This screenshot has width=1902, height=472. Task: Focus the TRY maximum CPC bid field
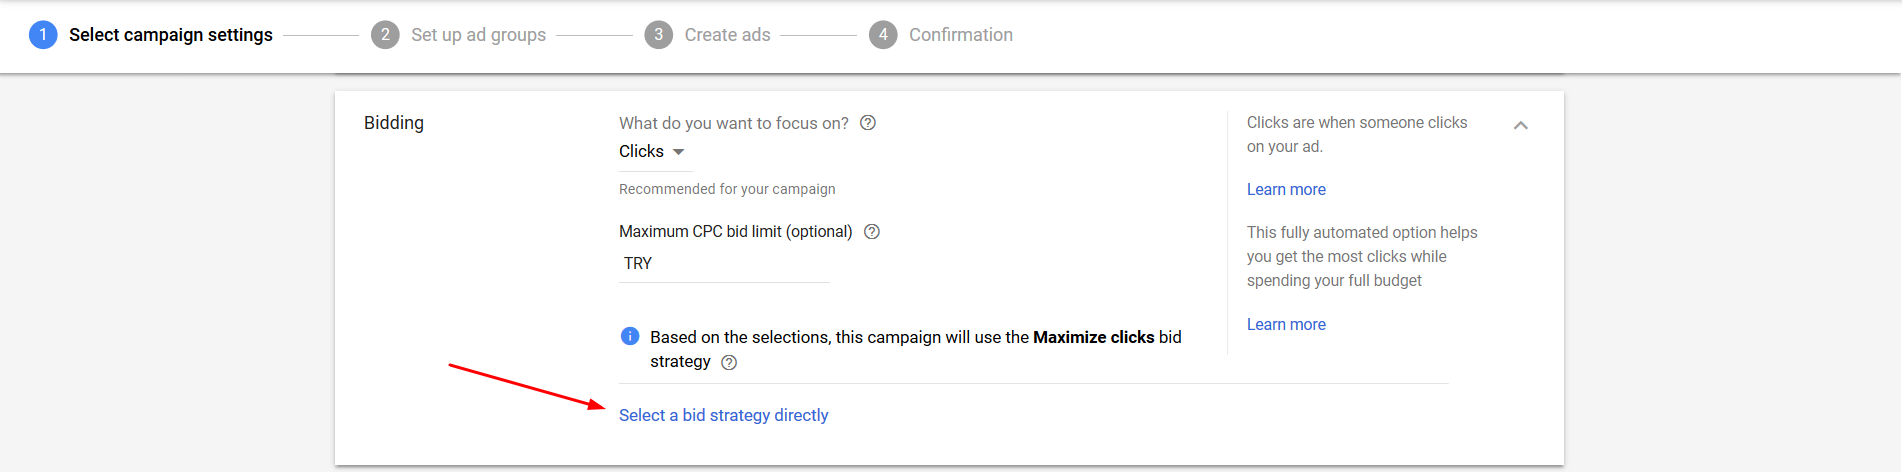pos(724,264)
